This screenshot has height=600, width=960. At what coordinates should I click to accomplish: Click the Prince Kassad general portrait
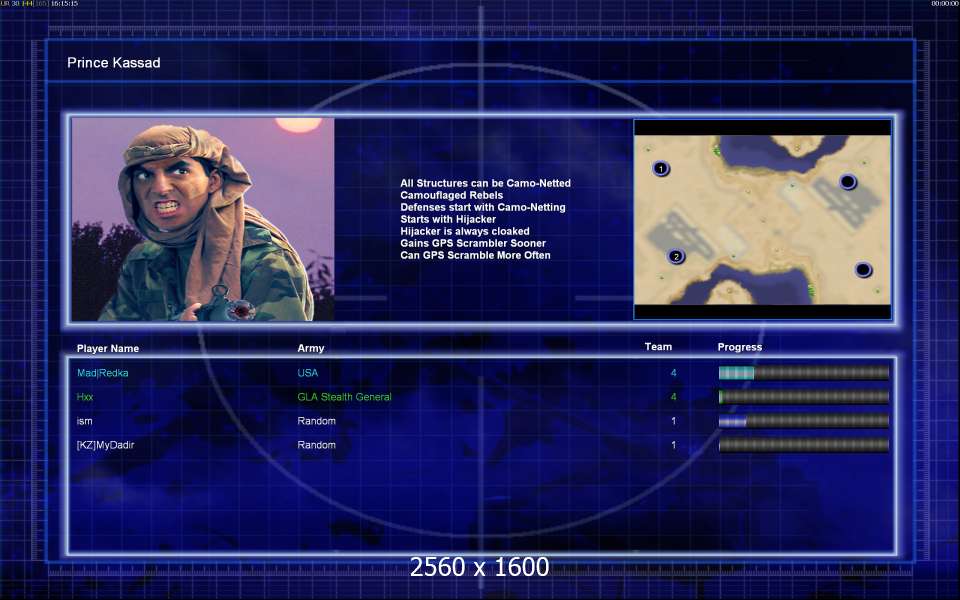coord(203,219)
